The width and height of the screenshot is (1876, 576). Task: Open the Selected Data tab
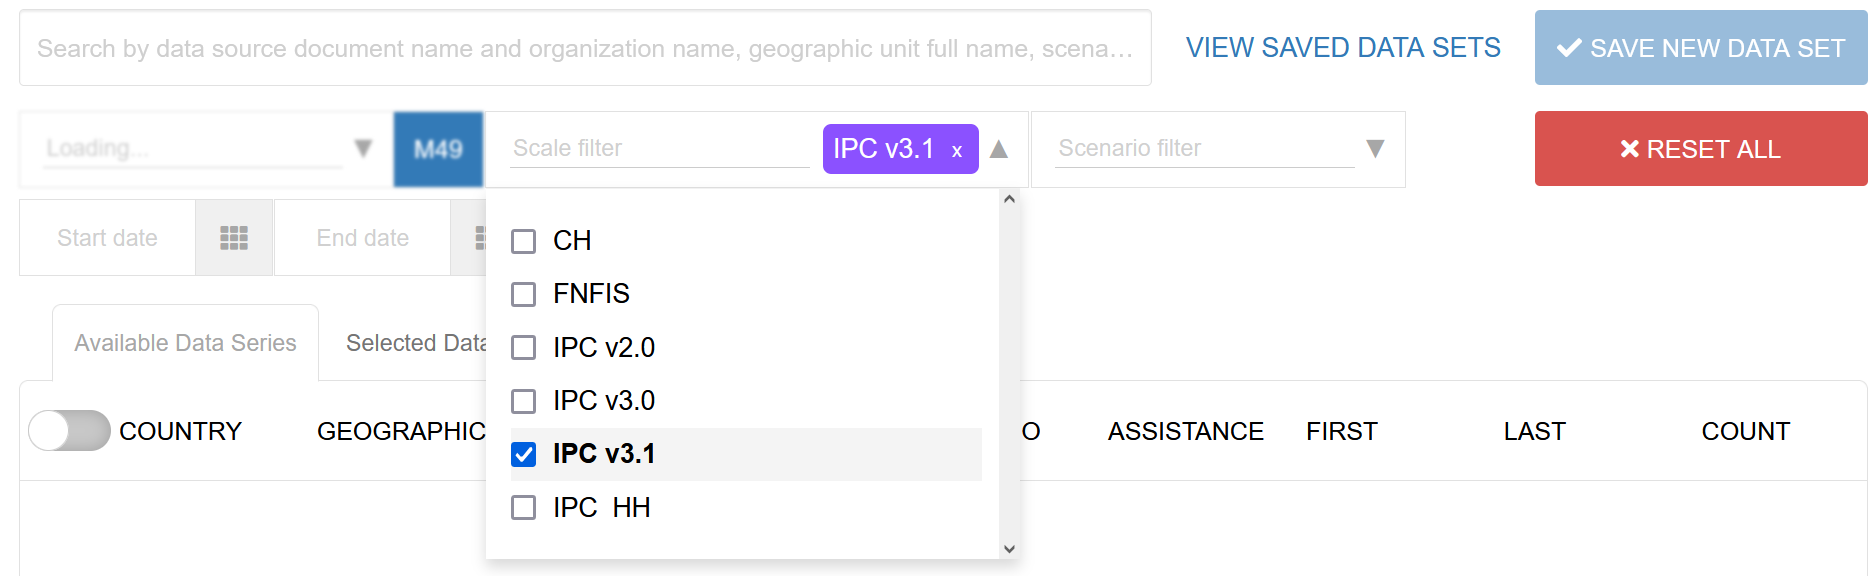pyautogui.click(x=415, y=343)
